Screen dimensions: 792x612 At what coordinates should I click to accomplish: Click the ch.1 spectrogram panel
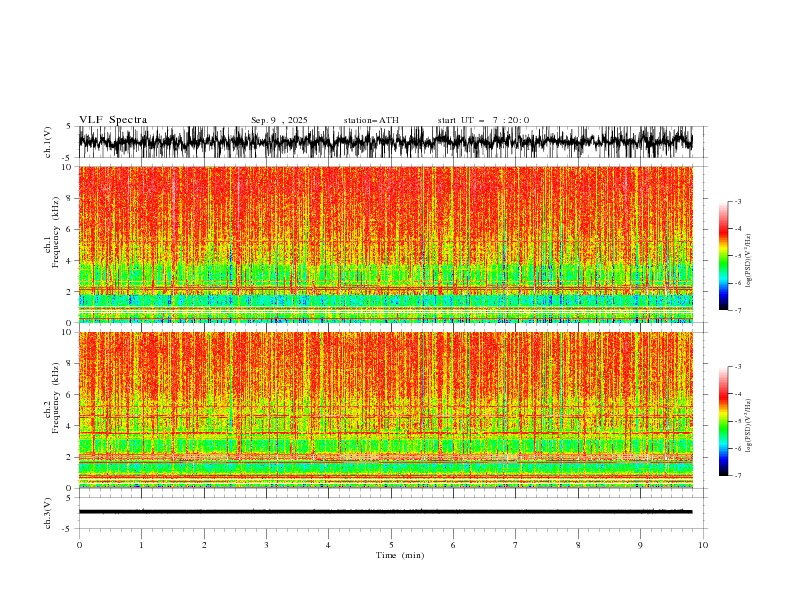point(385,244)
